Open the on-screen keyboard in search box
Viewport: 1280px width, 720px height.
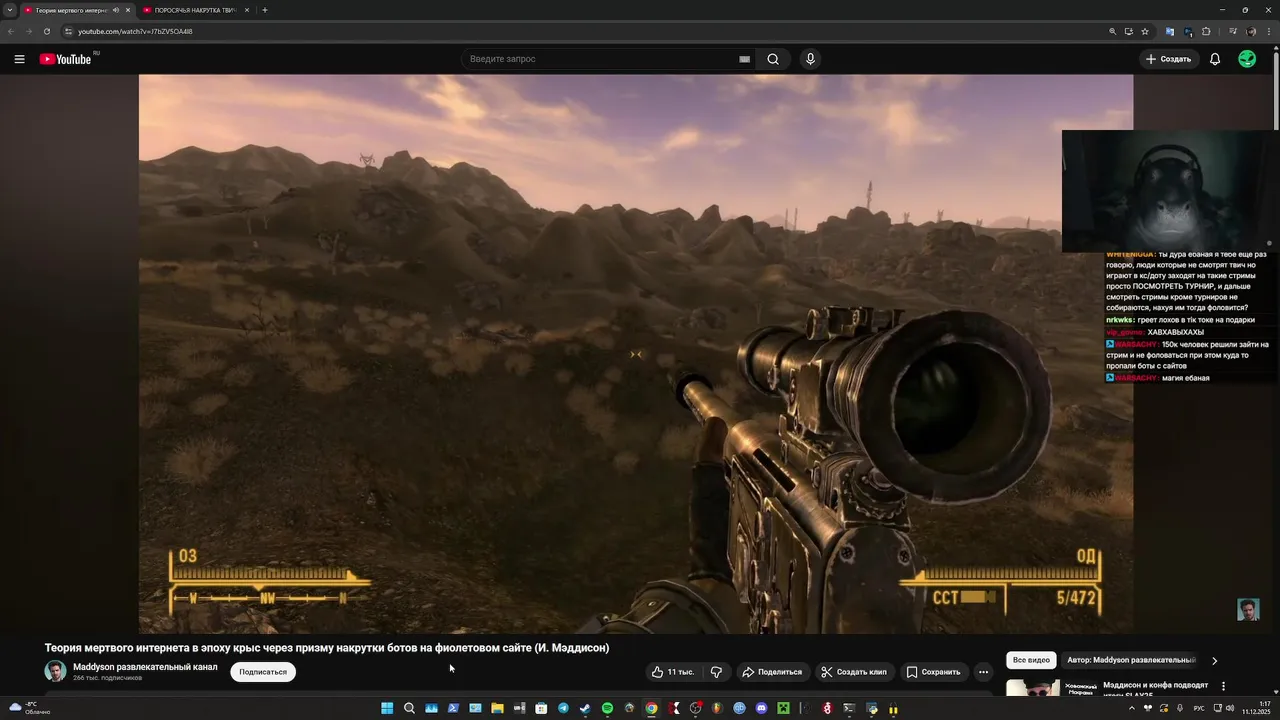[x=744, y=59]
